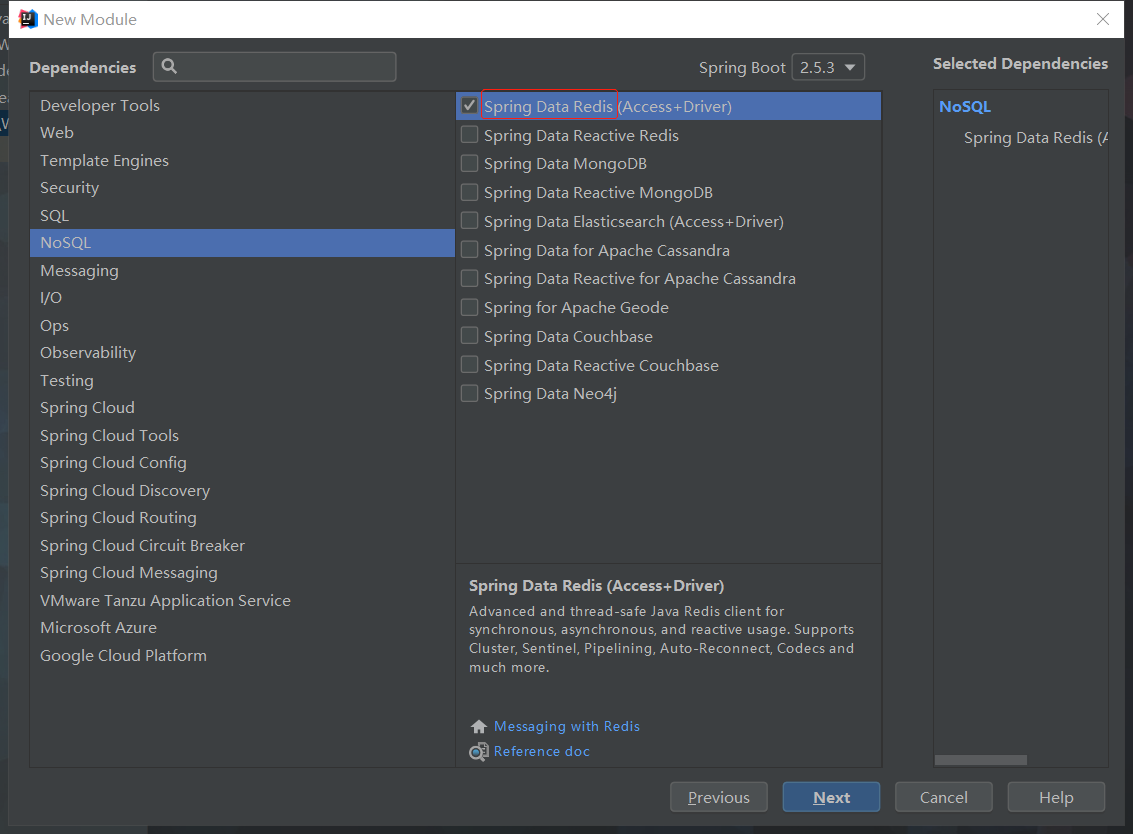
Task: Select I/O category
Action: click(x=242, y=298)
